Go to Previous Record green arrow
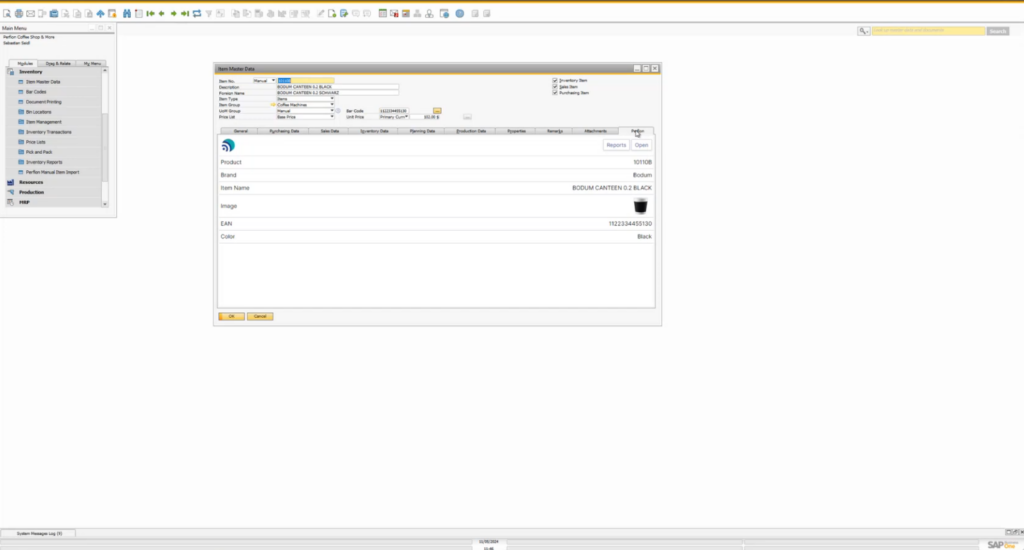The height and width of the screenshot is (550, 1024). click(x=161, y=13)
